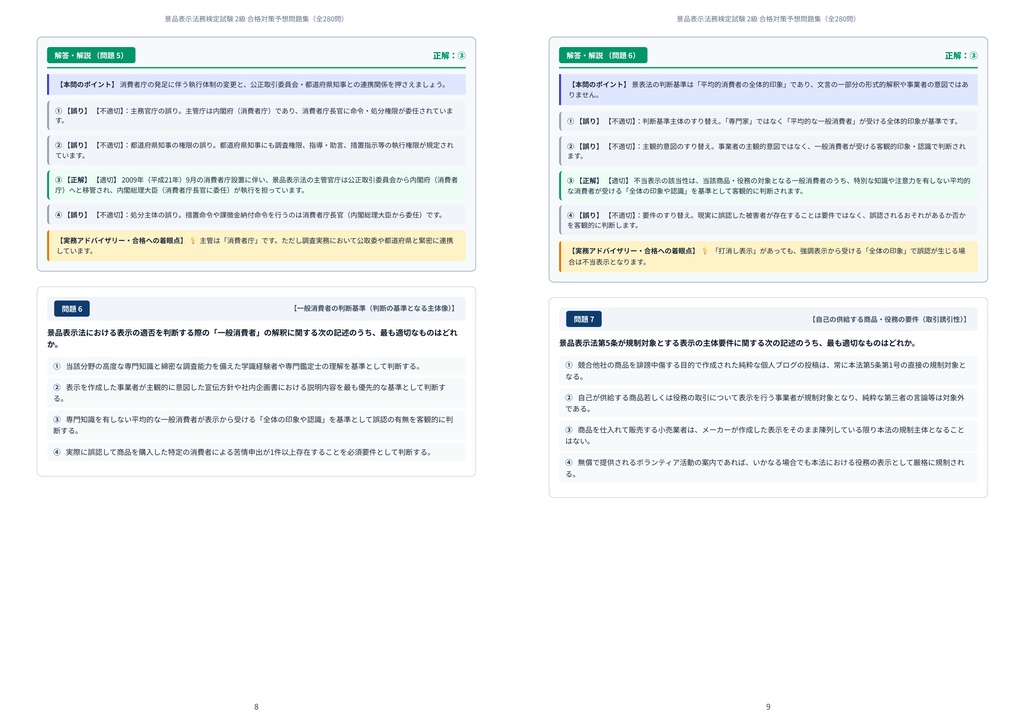Click 問題 6 explanation ② 主観的意図のすり替え
This screenshot has height=724, width=1024.
tap(768, 151)
